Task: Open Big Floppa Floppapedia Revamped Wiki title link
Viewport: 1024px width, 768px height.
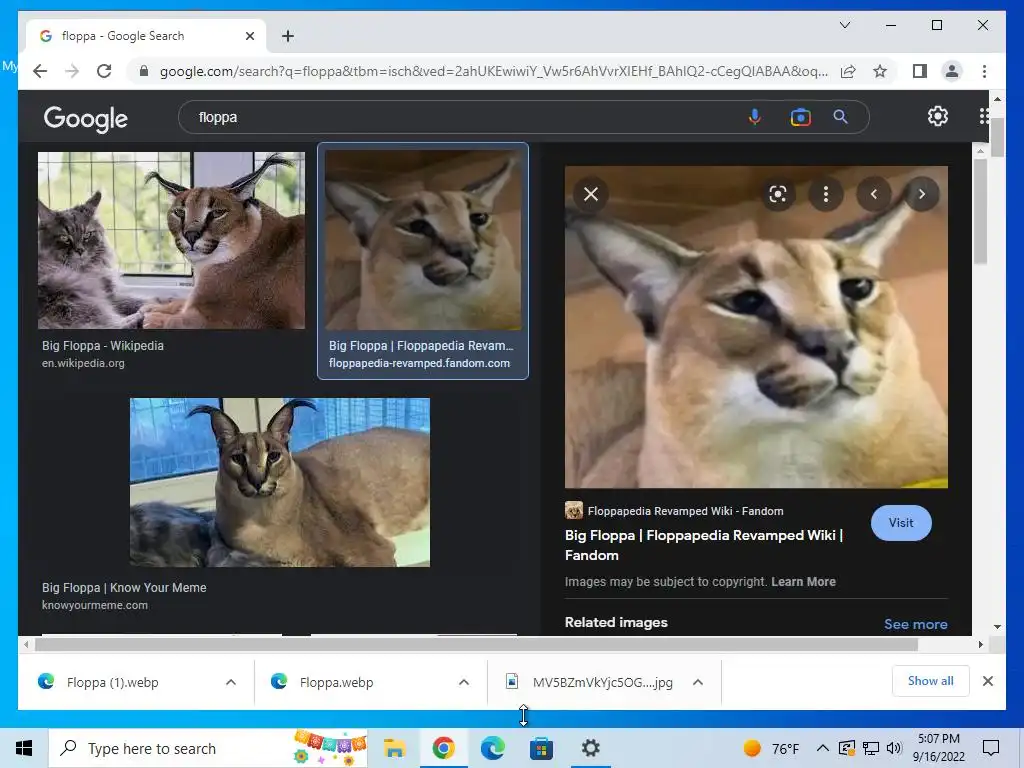Action: click(x=704, y=545)
